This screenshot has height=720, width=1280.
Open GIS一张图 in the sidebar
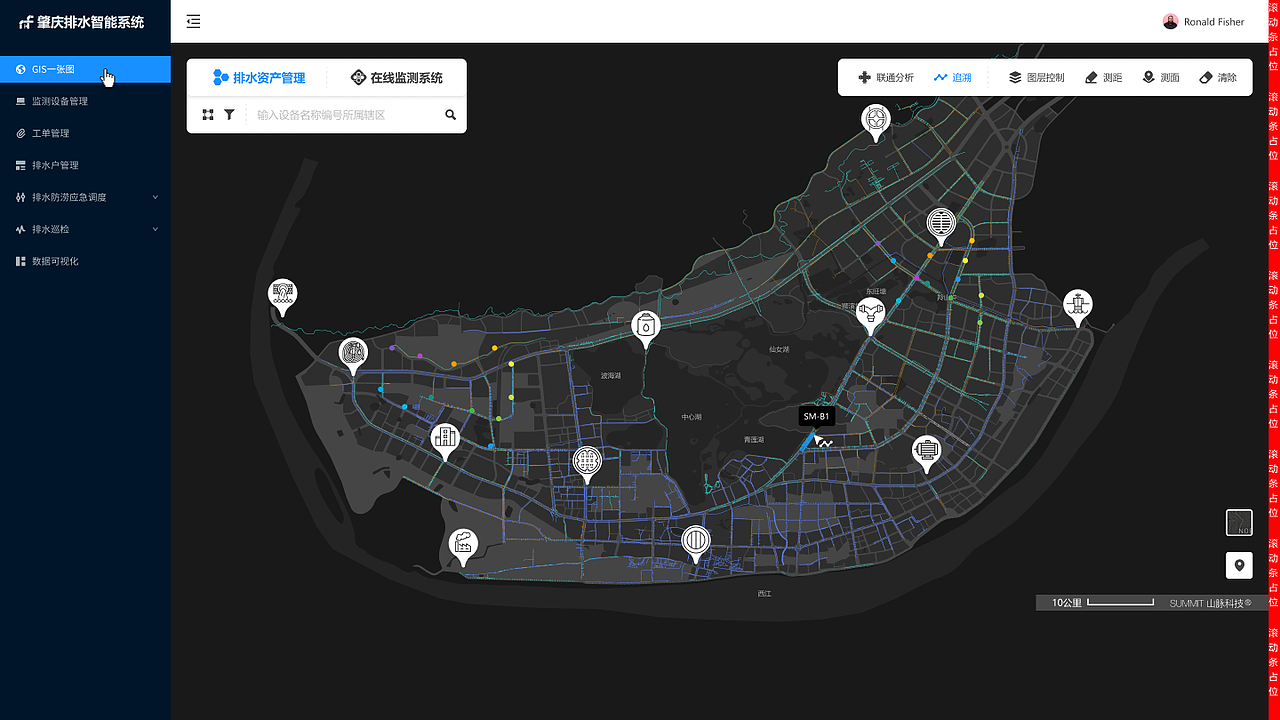tap(85, 69)
